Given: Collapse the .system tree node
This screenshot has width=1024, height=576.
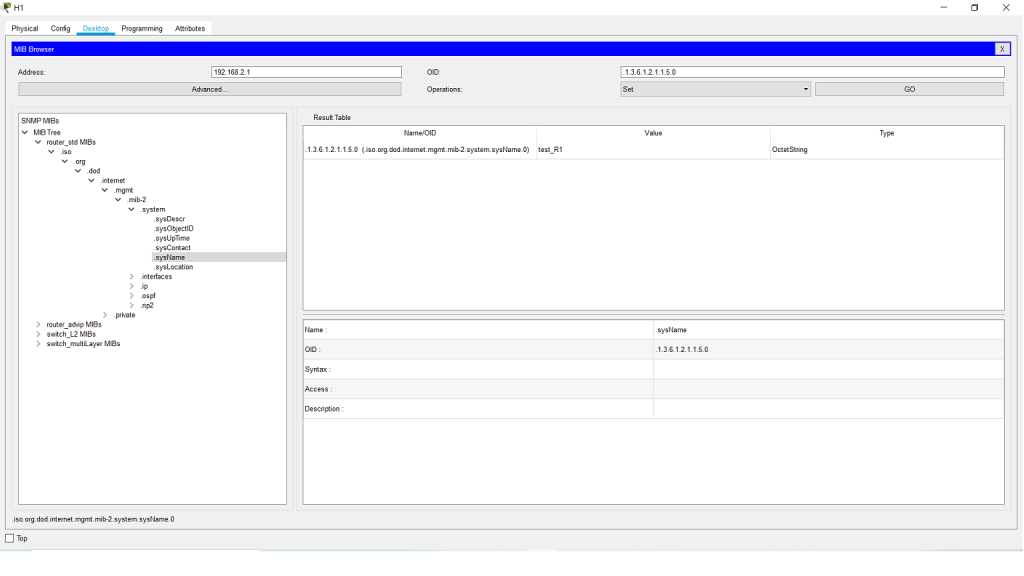Looking at the screenshot, I should coord(132,210).
